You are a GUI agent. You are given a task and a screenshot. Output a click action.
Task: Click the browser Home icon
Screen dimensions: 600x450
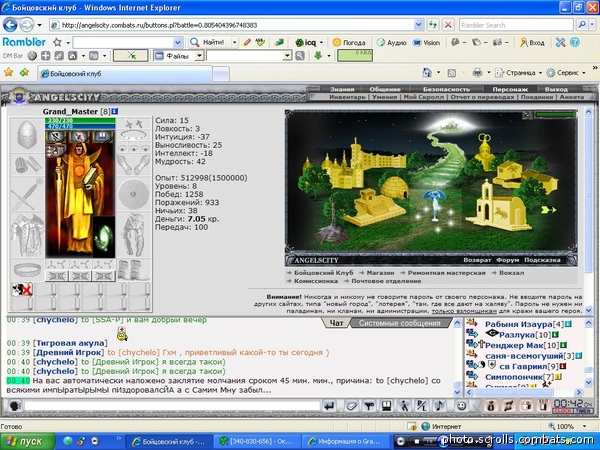point(427,72)
